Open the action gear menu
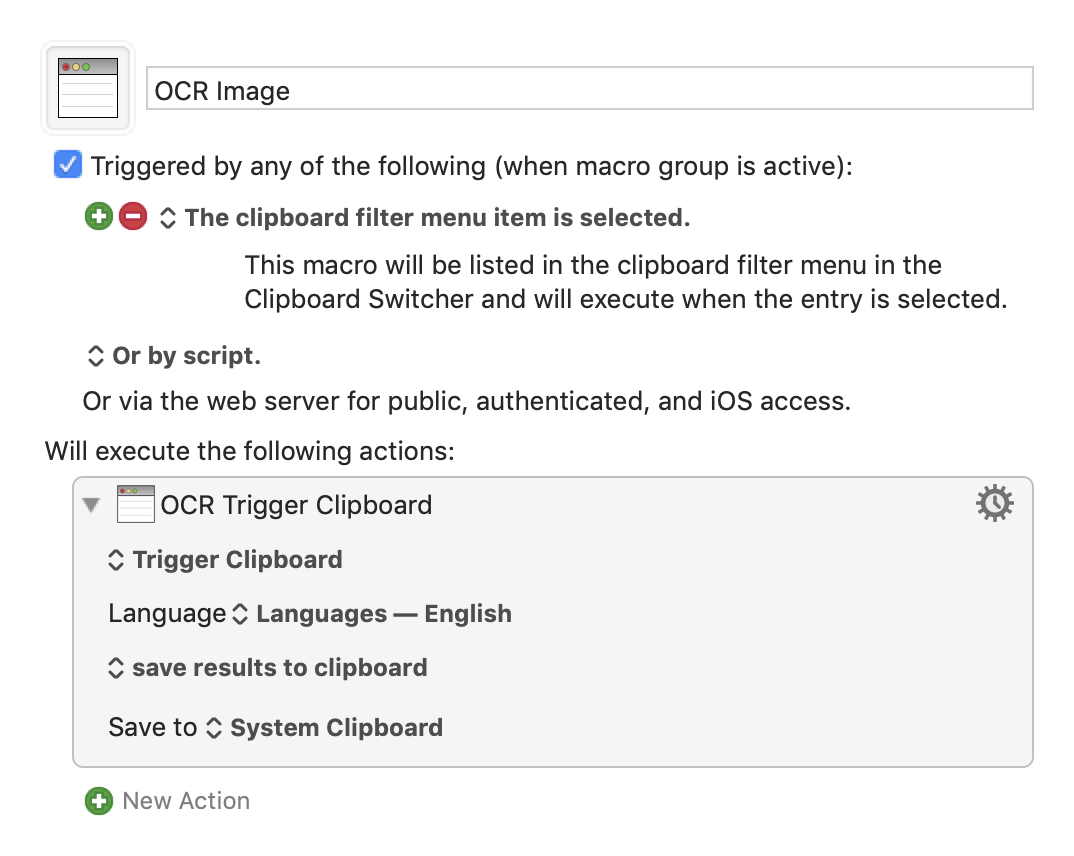Viewport: 1074px width, 856px height. coord(994,504)
